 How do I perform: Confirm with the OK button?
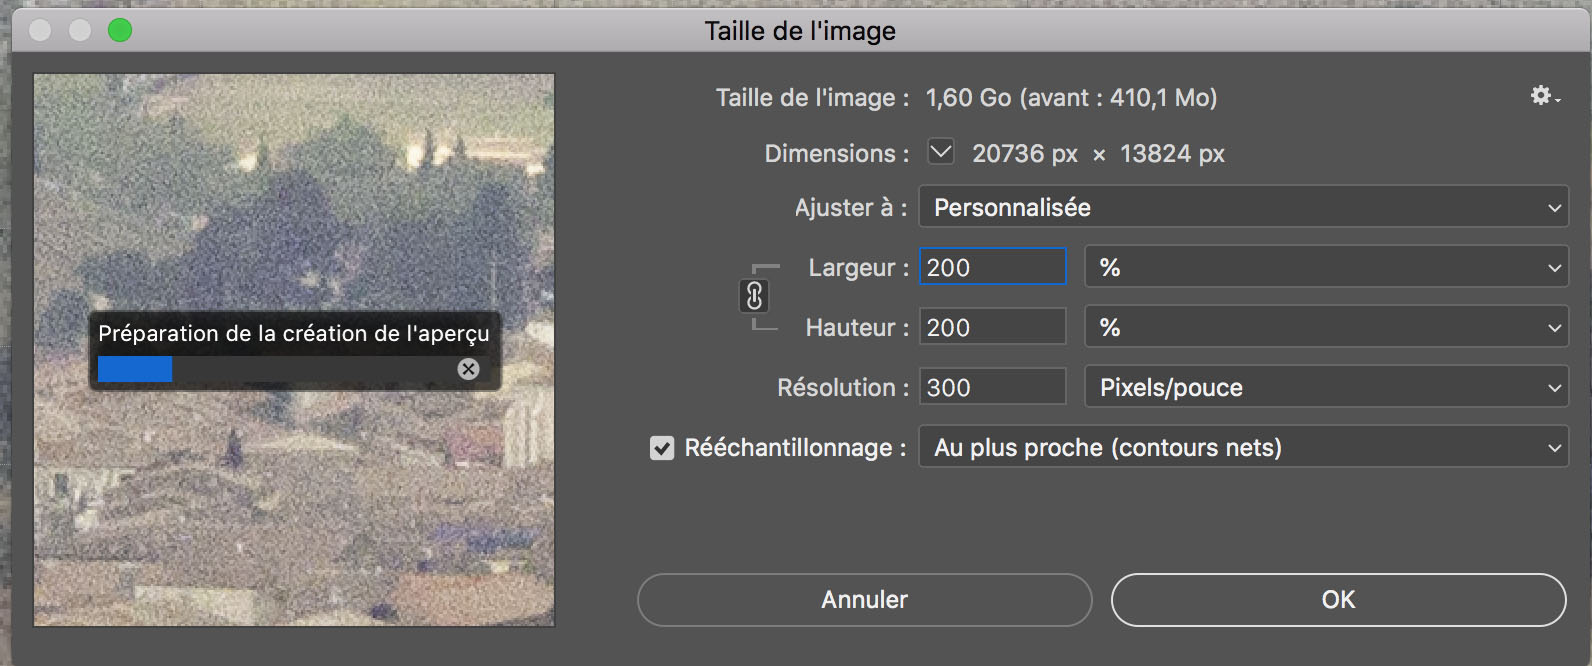(1338, 599)
